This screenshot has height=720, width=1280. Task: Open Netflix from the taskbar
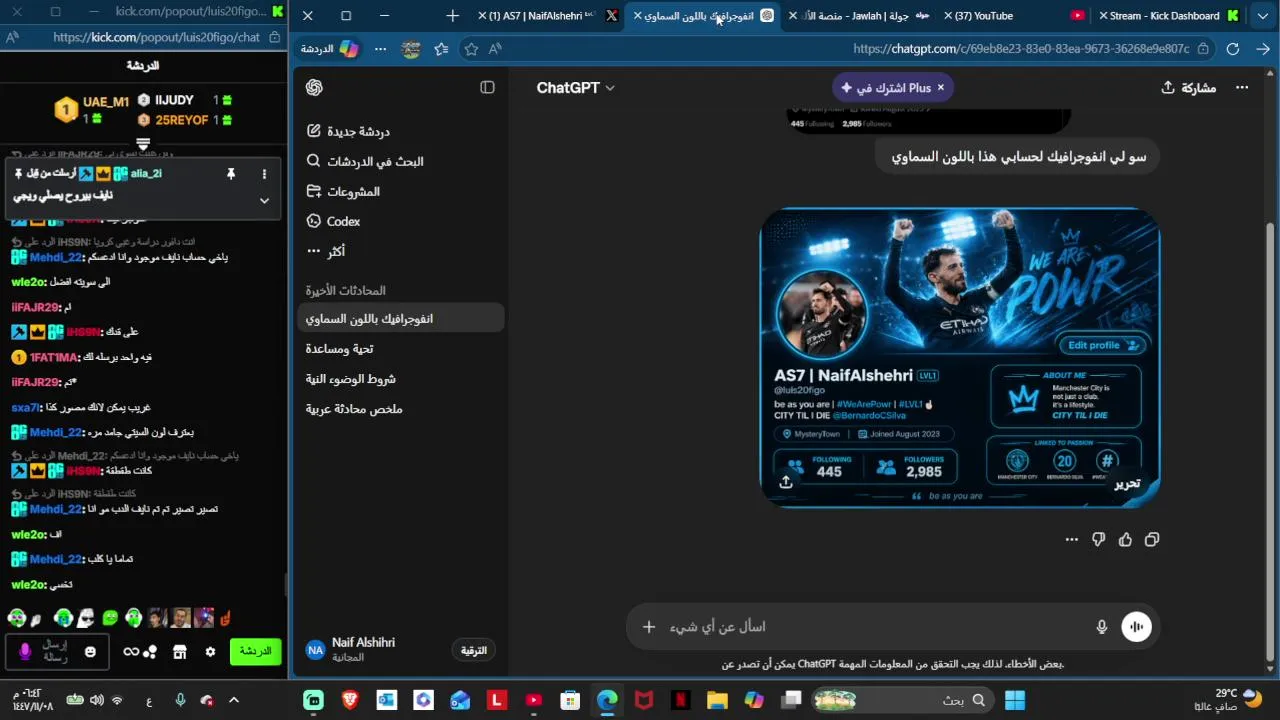click(680, 700)
